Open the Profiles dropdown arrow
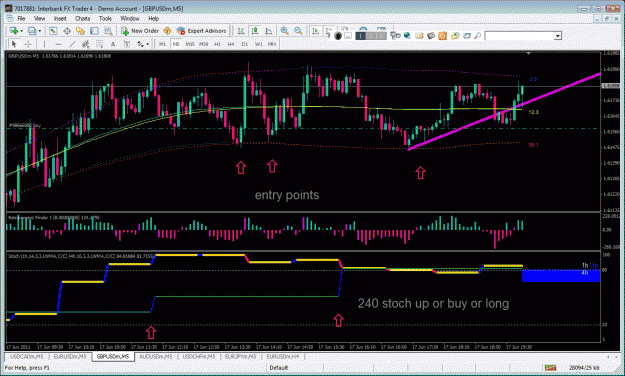 tap(40, 31)
